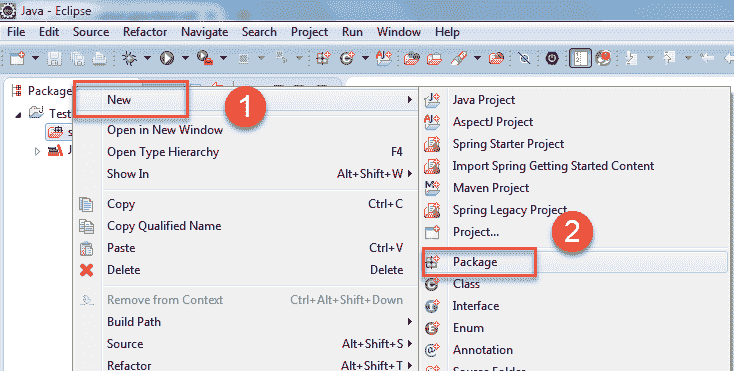Viewport: 734px width, 371px height.
Task: Open the Search pen dropdown arrow
Action: [x=477, y=58]
